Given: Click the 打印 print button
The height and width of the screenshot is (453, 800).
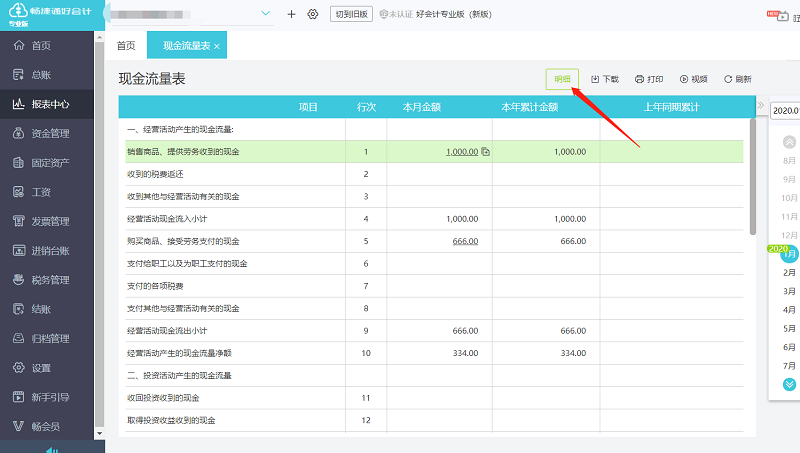Looking at the screenshot, I should (x=649, y=79).
